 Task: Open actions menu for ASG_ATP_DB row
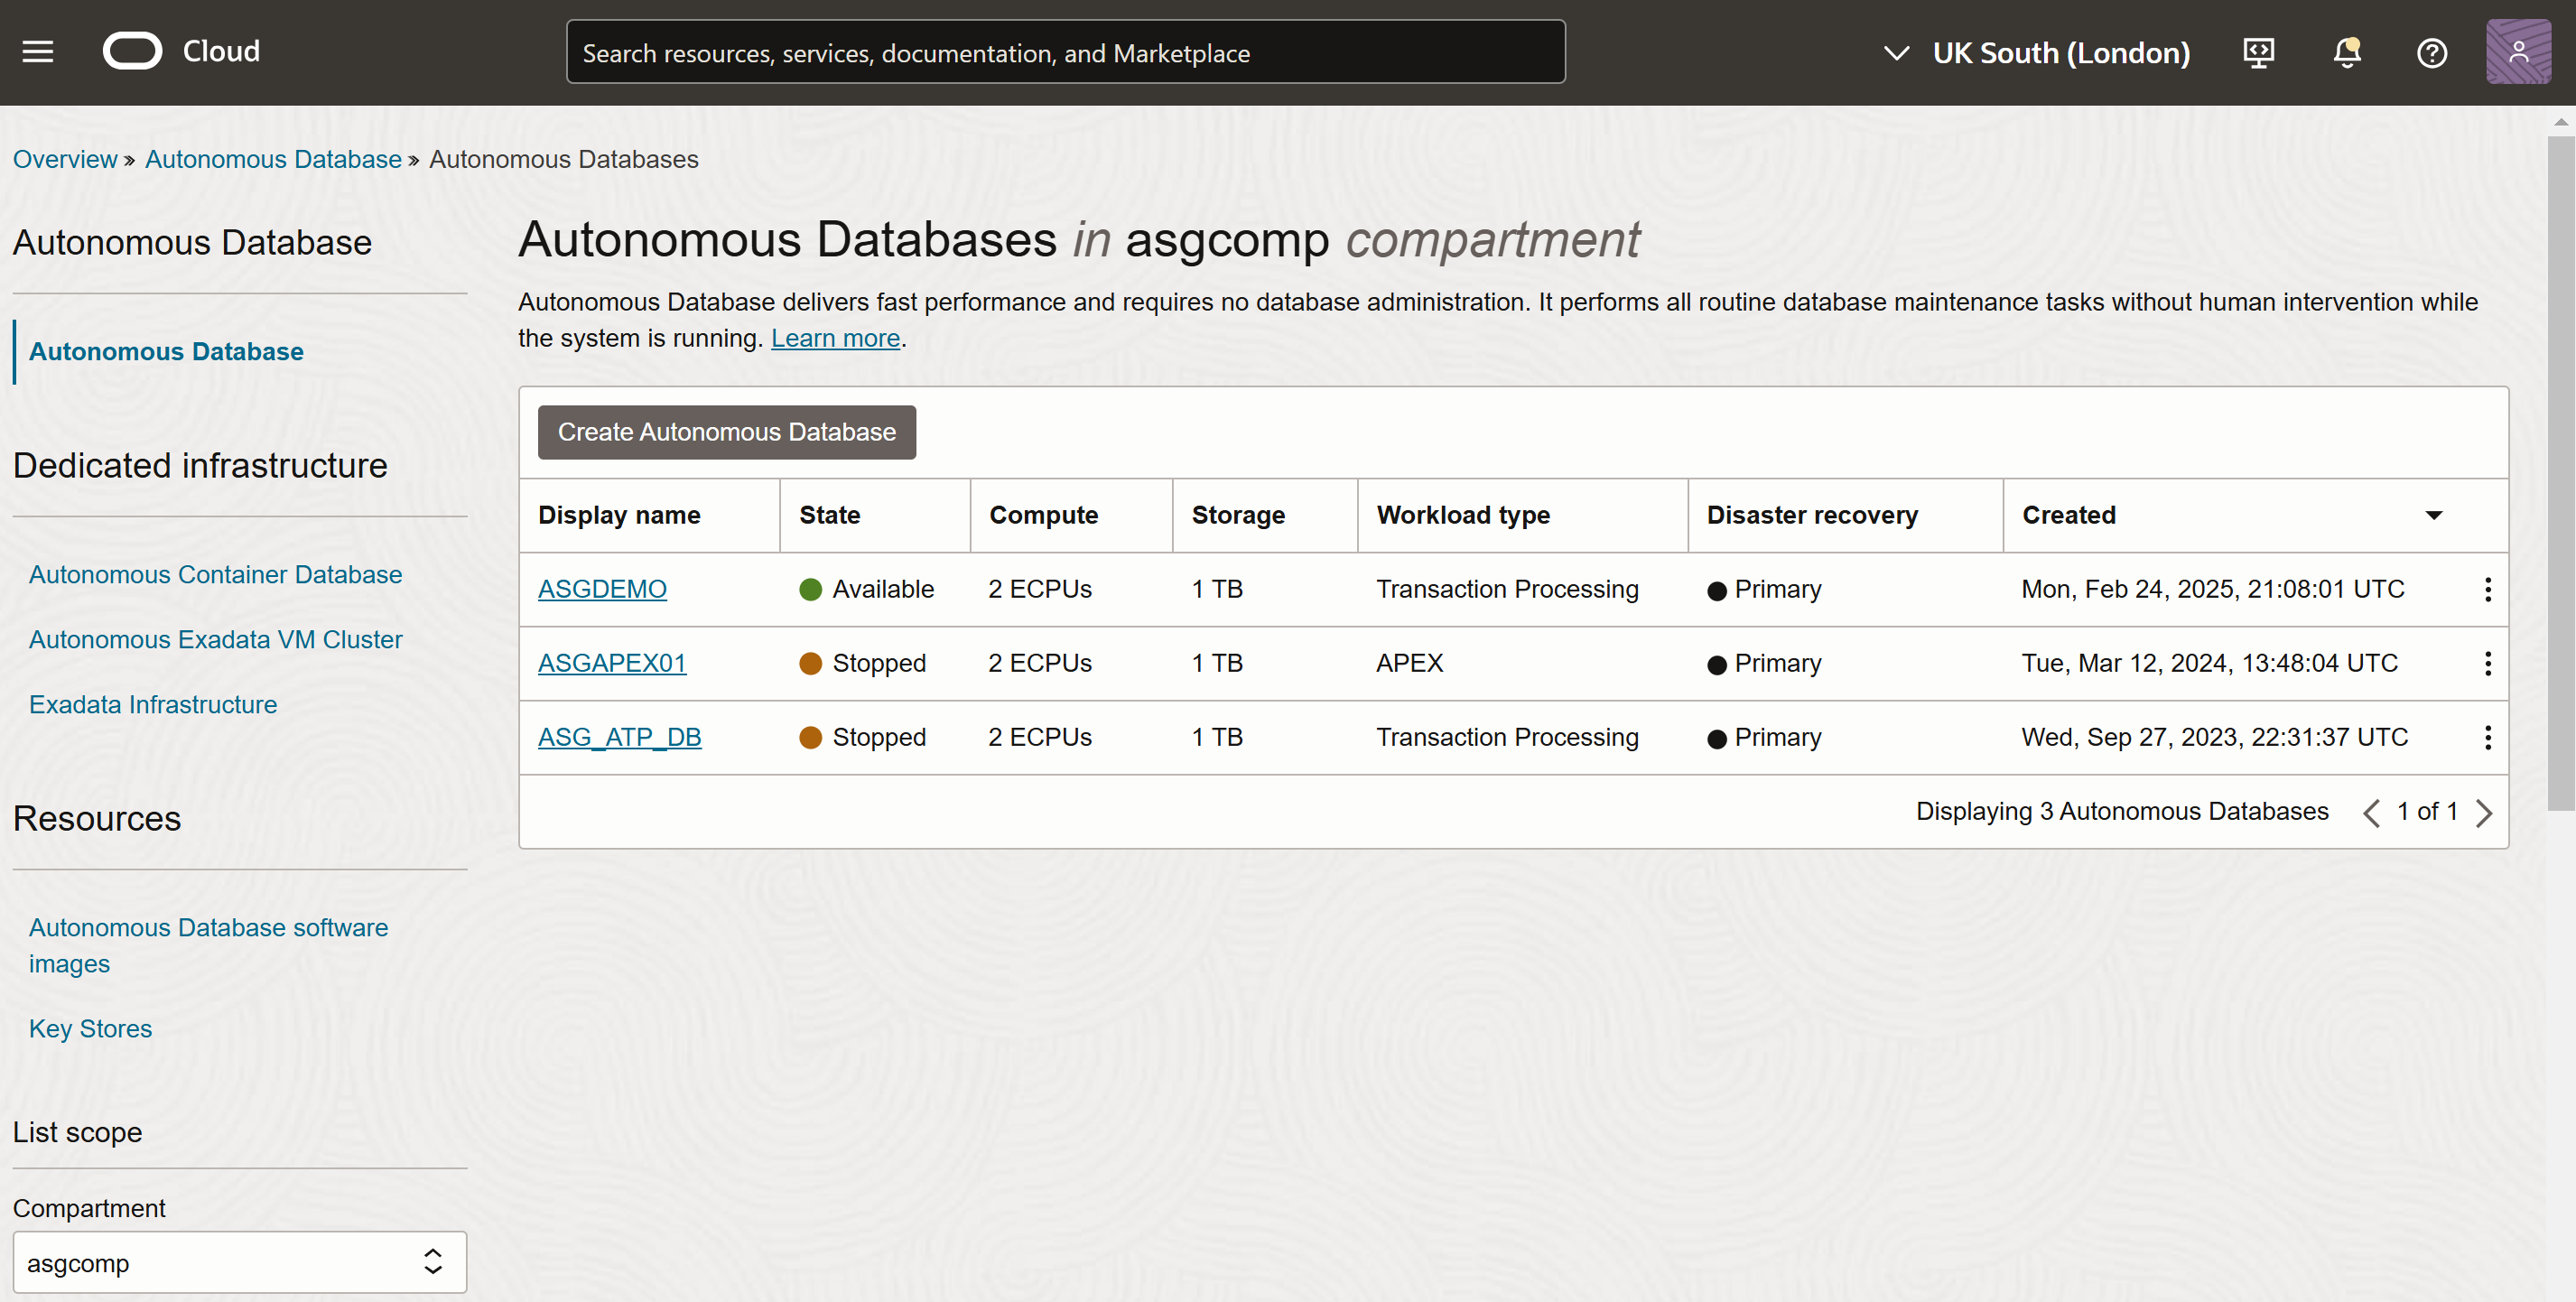tap(2488, 737)
